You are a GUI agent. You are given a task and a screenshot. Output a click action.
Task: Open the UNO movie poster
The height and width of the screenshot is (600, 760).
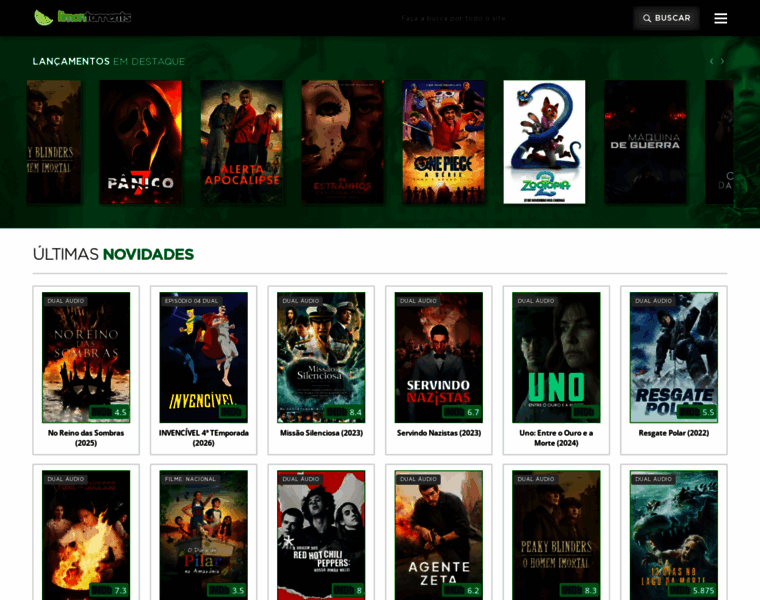(x=556, y=357)
